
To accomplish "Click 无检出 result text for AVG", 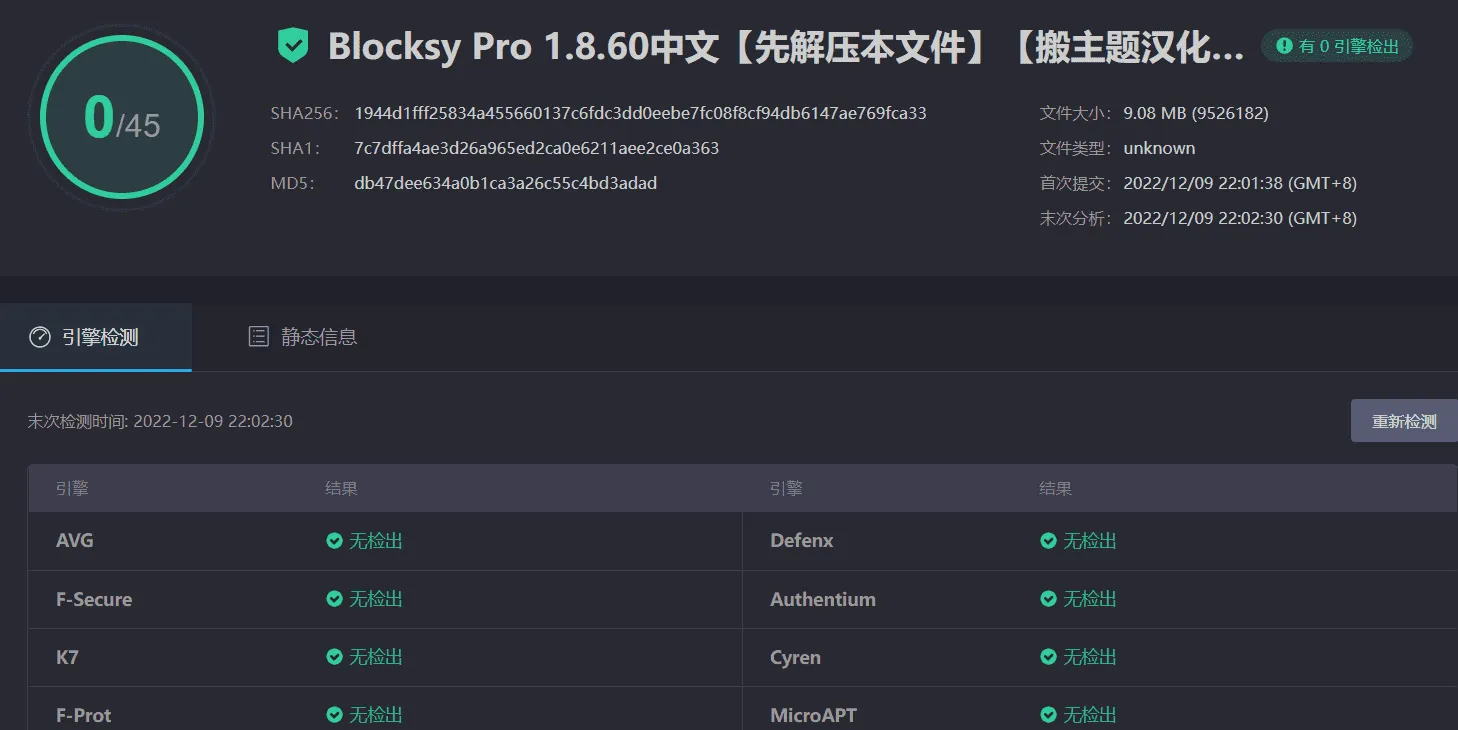I will (376, 541).
